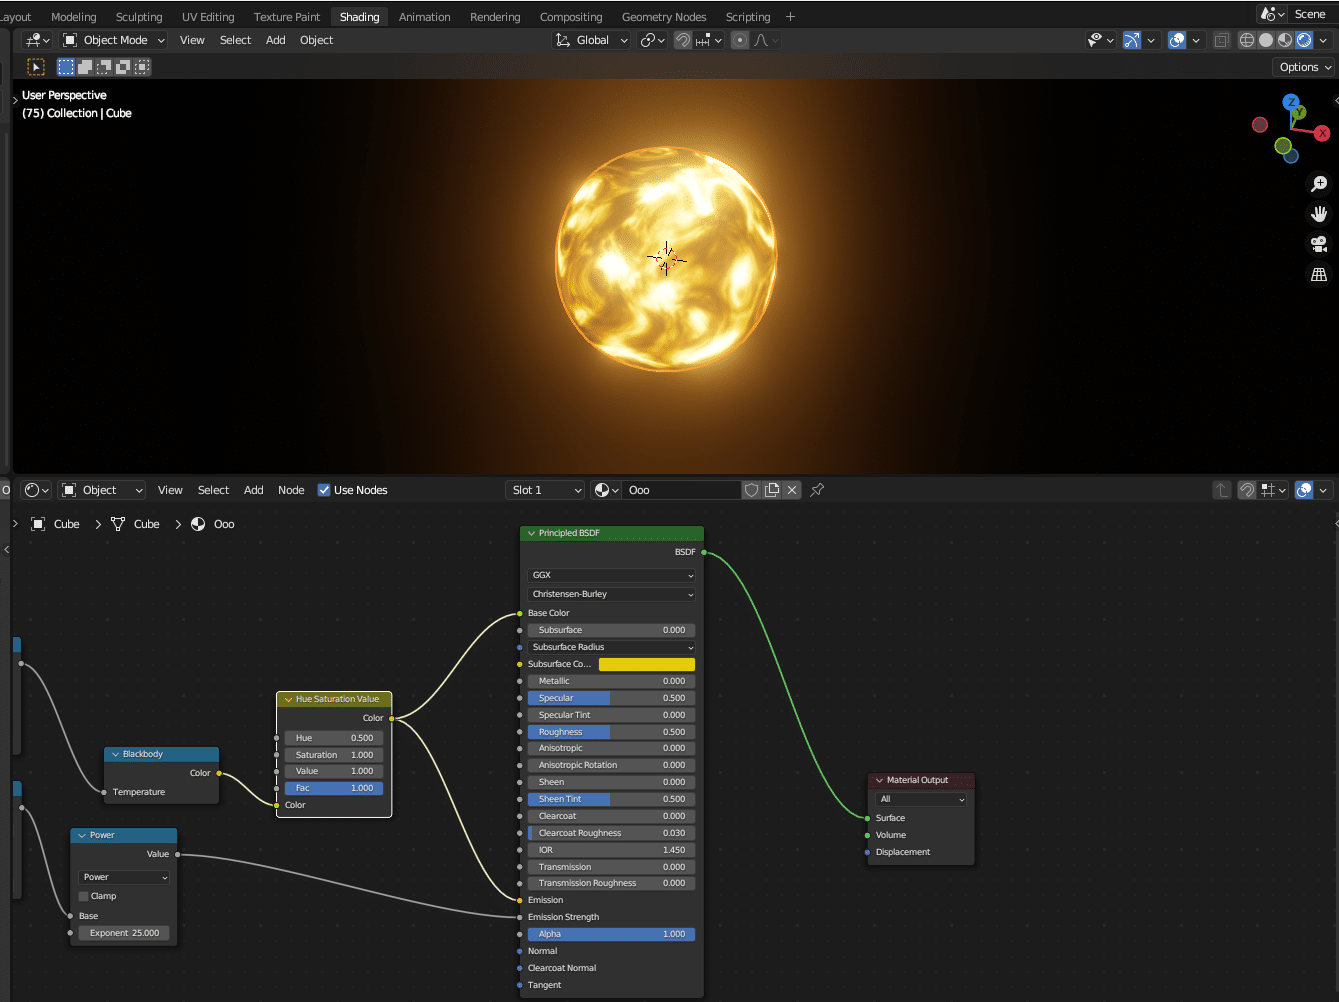Switch to the Geometry Nodes workspace tab

[664, 16]
